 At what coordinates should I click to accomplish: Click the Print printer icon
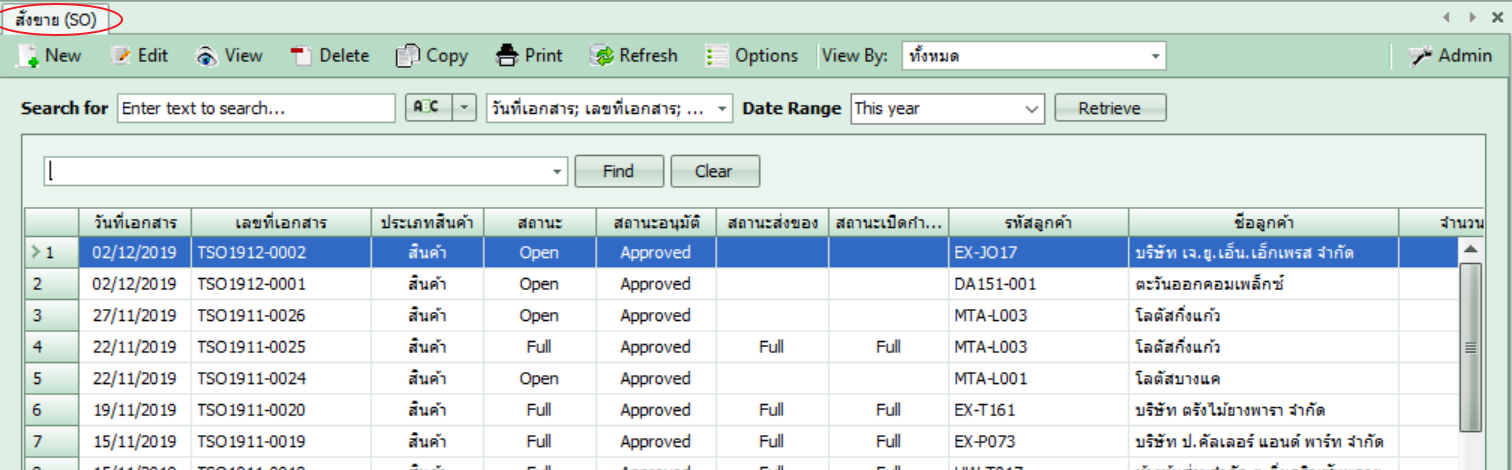click(x=508, y=56)
